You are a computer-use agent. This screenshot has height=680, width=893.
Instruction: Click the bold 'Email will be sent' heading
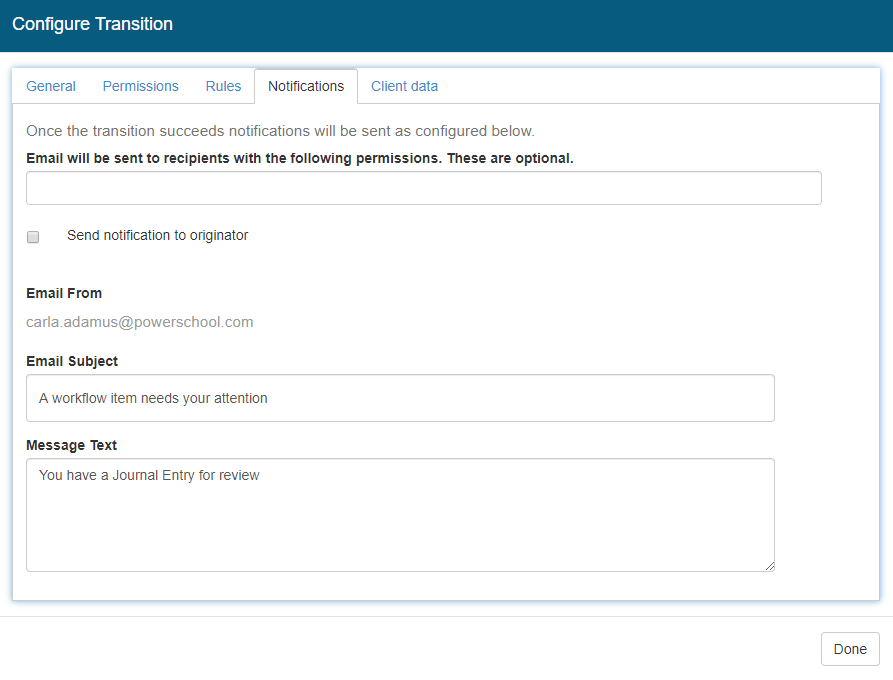[299, 158]
